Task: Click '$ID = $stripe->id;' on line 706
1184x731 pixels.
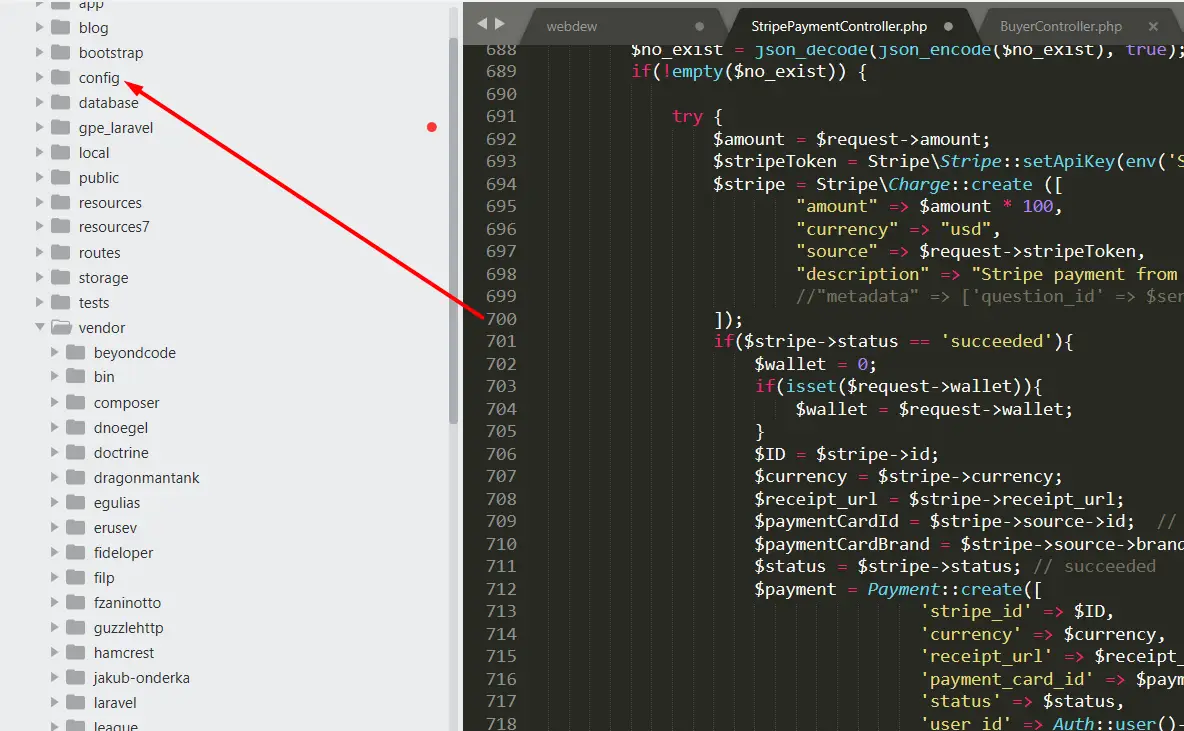Action: pos(846,454)
